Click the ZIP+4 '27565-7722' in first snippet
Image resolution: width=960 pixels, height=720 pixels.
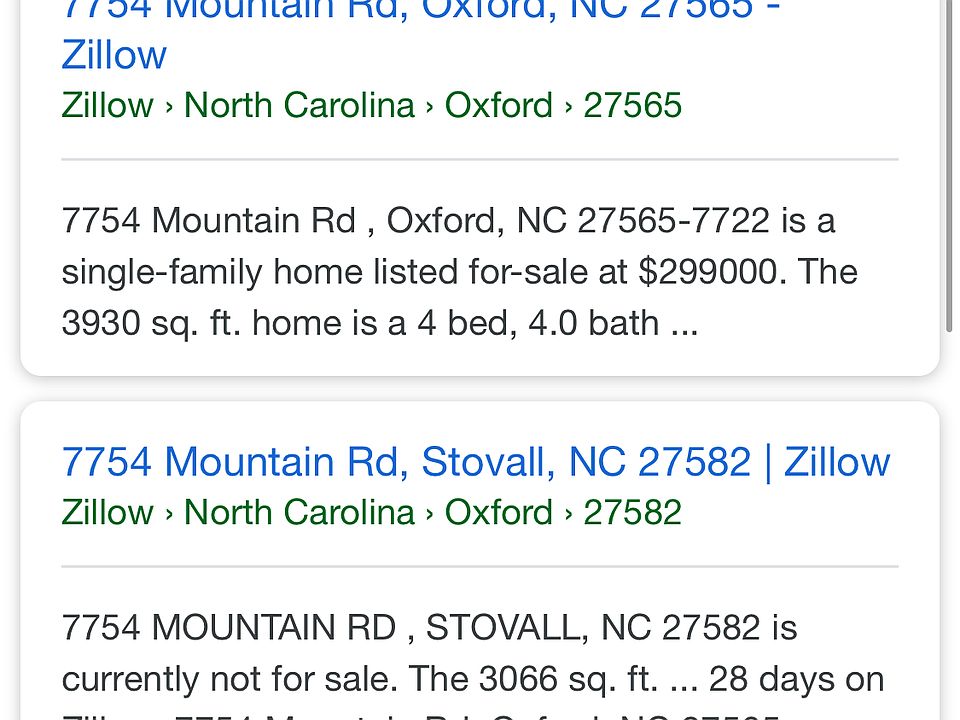pos(673,220)
